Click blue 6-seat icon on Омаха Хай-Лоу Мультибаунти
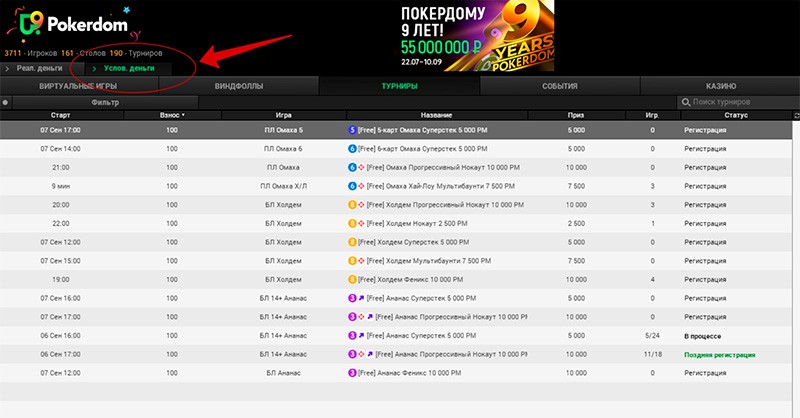The height and width of the screenshot is (418, 800). coord(352,186)
